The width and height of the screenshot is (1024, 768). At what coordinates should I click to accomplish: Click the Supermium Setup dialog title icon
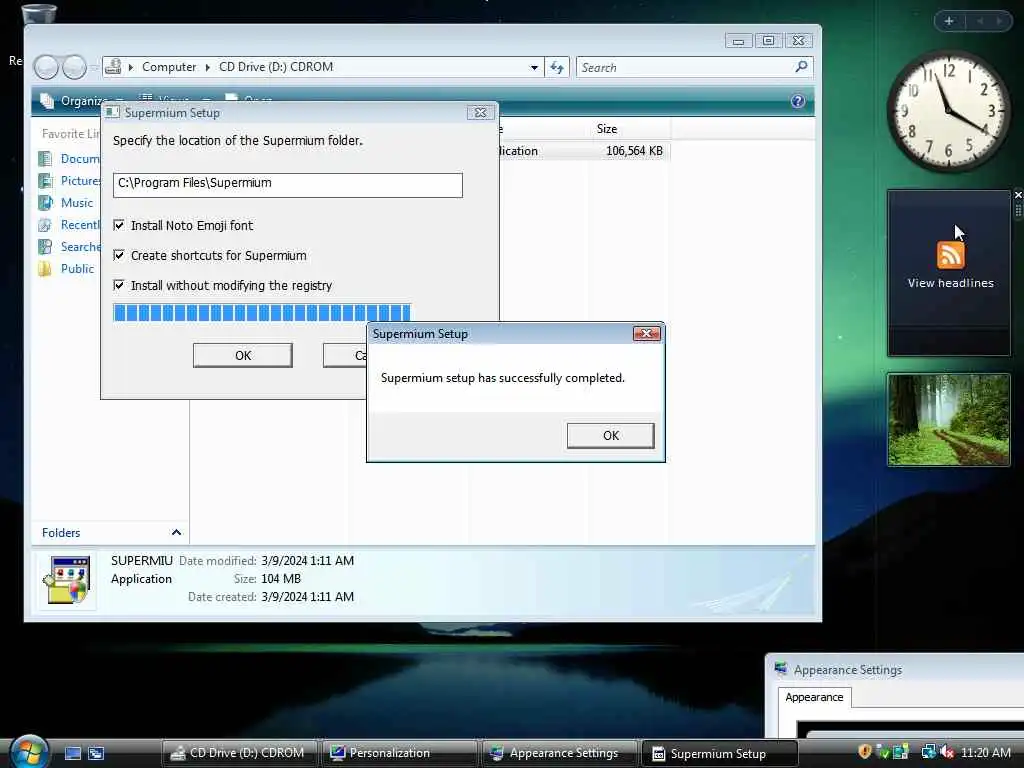(112, 112)
